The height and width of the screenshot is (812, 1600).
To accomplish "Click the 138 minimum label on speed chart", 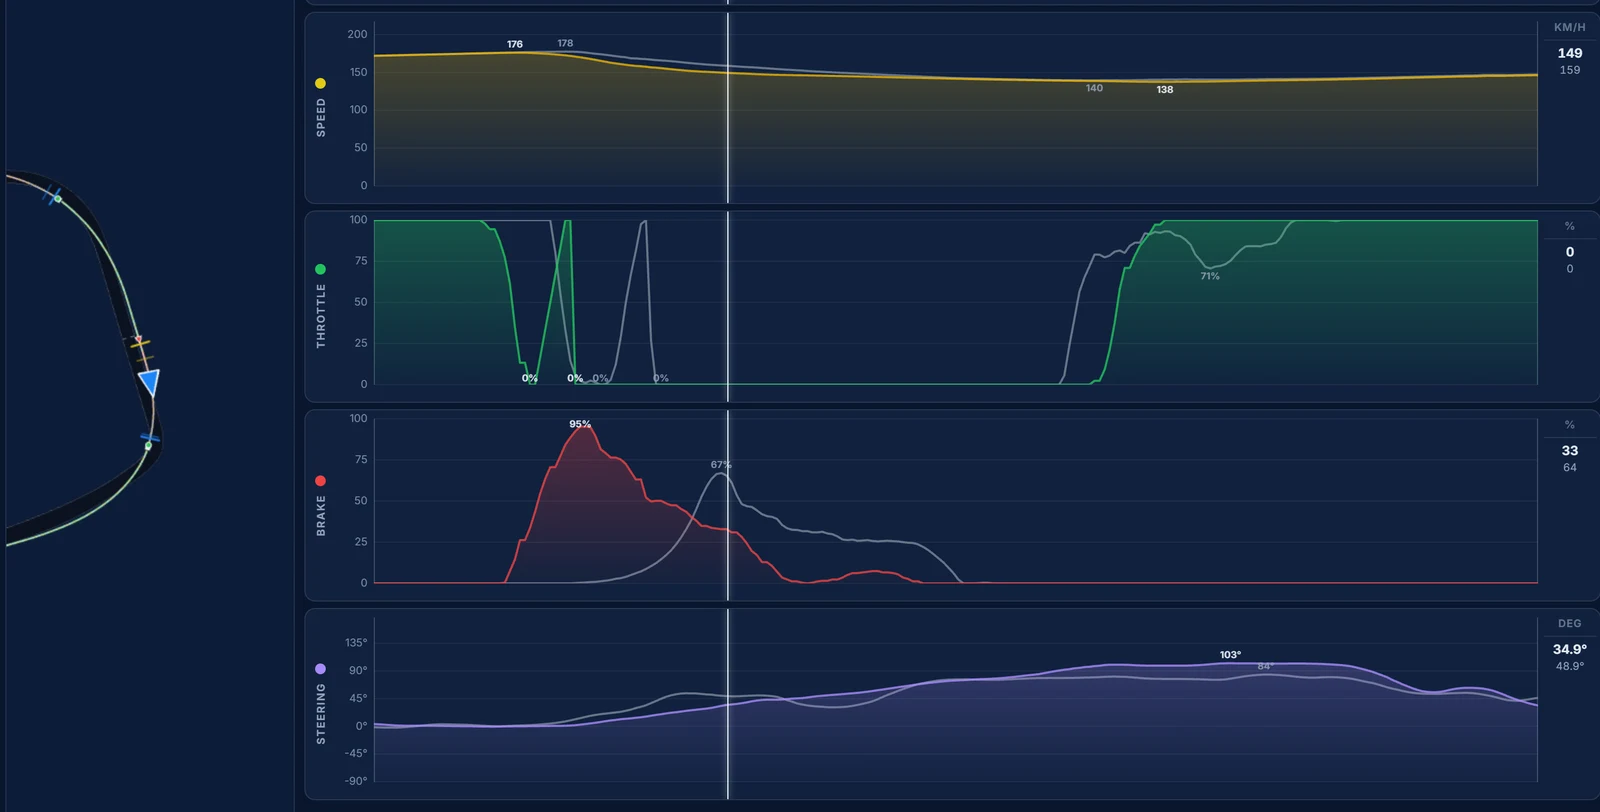I will (x=1165, y=90).
